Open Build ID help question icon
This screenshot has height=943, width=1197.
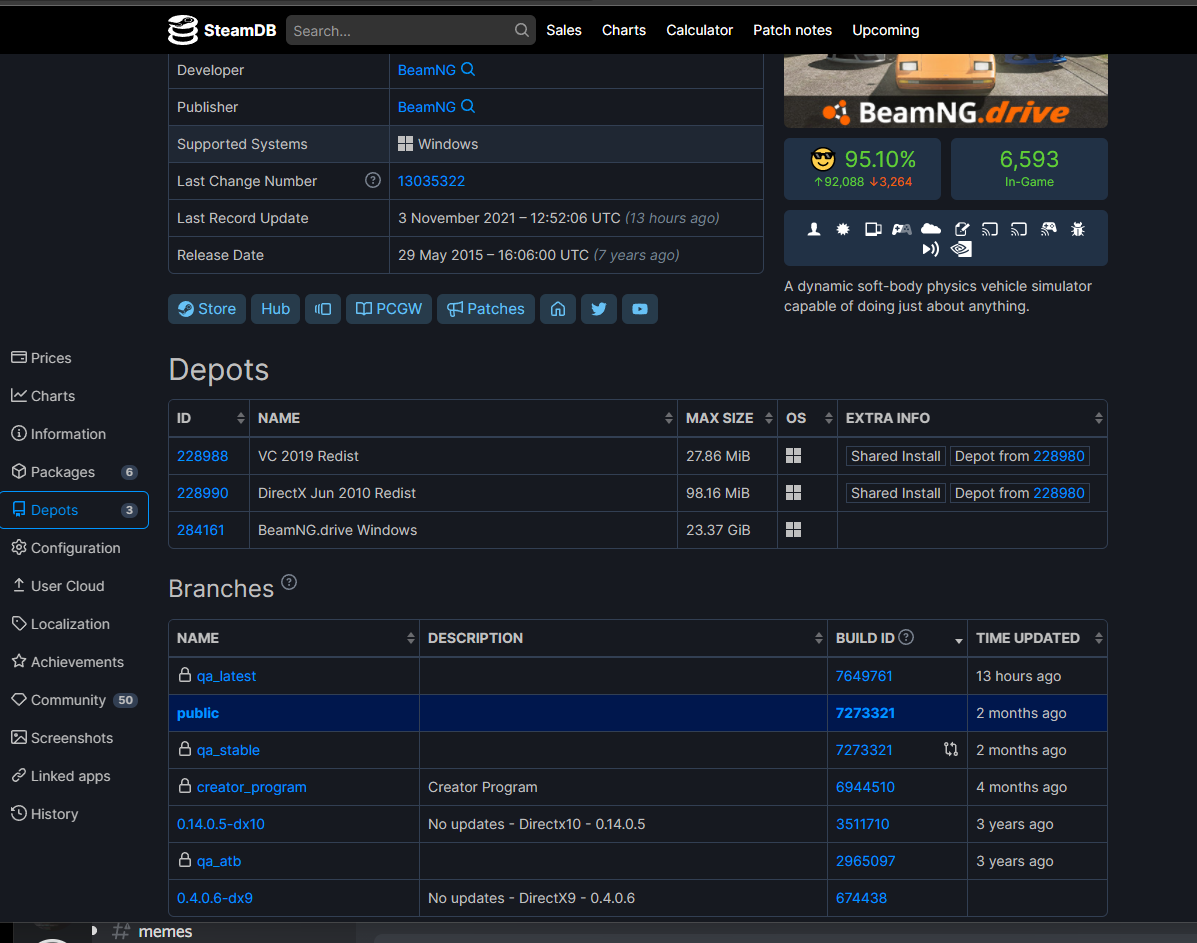point(906,637)
